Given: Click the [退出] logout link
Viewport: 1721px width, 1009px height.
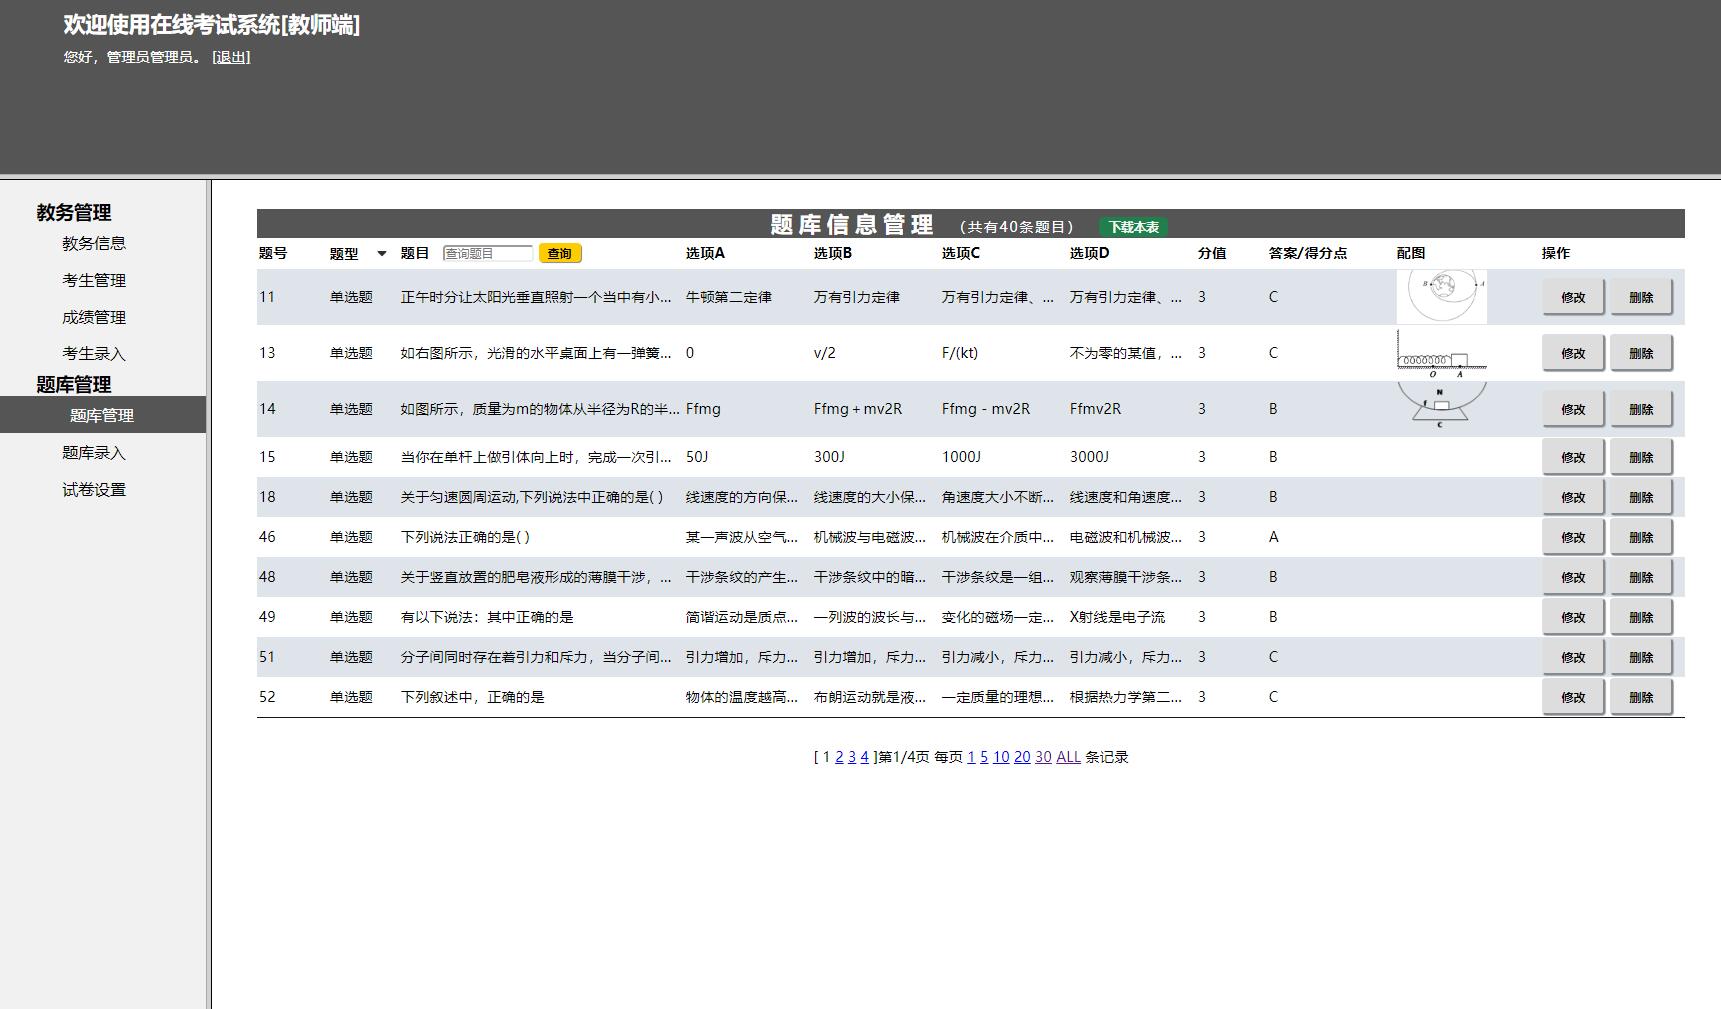Looking at the screenshot, I should coord(229,57).
